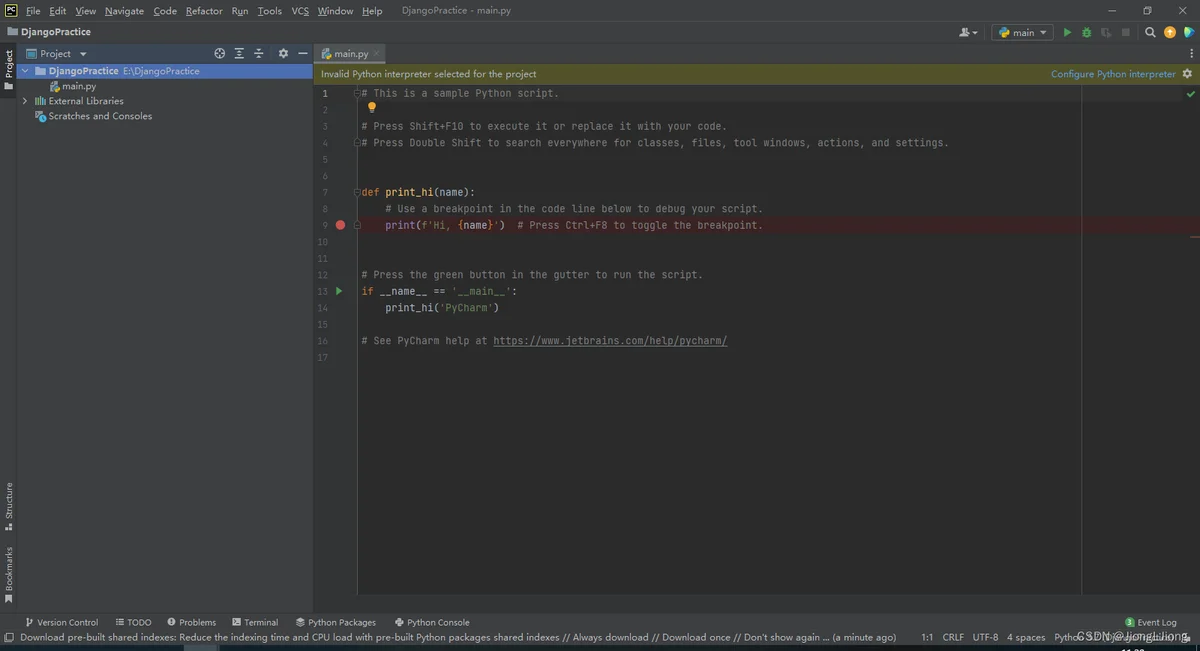Hide the Project panel with minus icon
The image size is (1200, 651).
pos(302,53)
